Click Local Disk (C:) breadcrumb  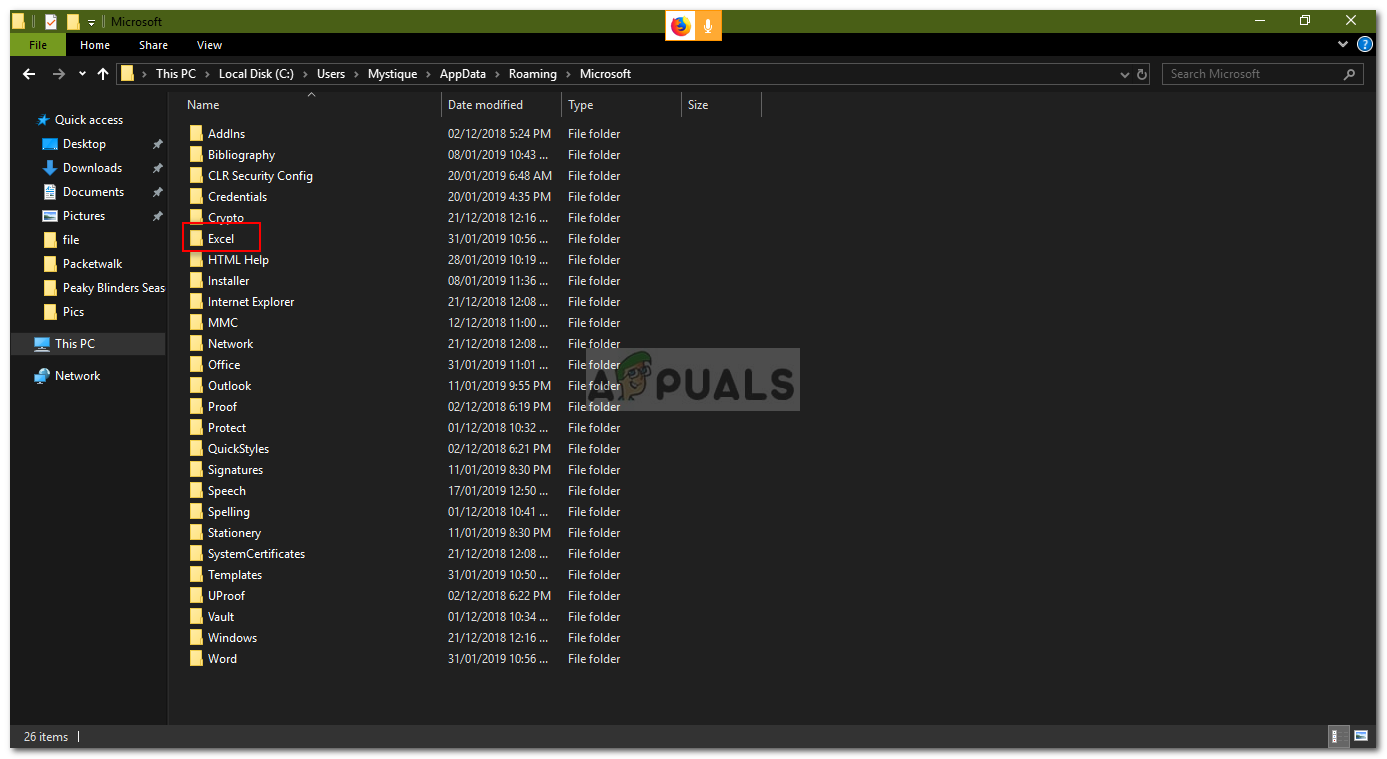(258, 74)
